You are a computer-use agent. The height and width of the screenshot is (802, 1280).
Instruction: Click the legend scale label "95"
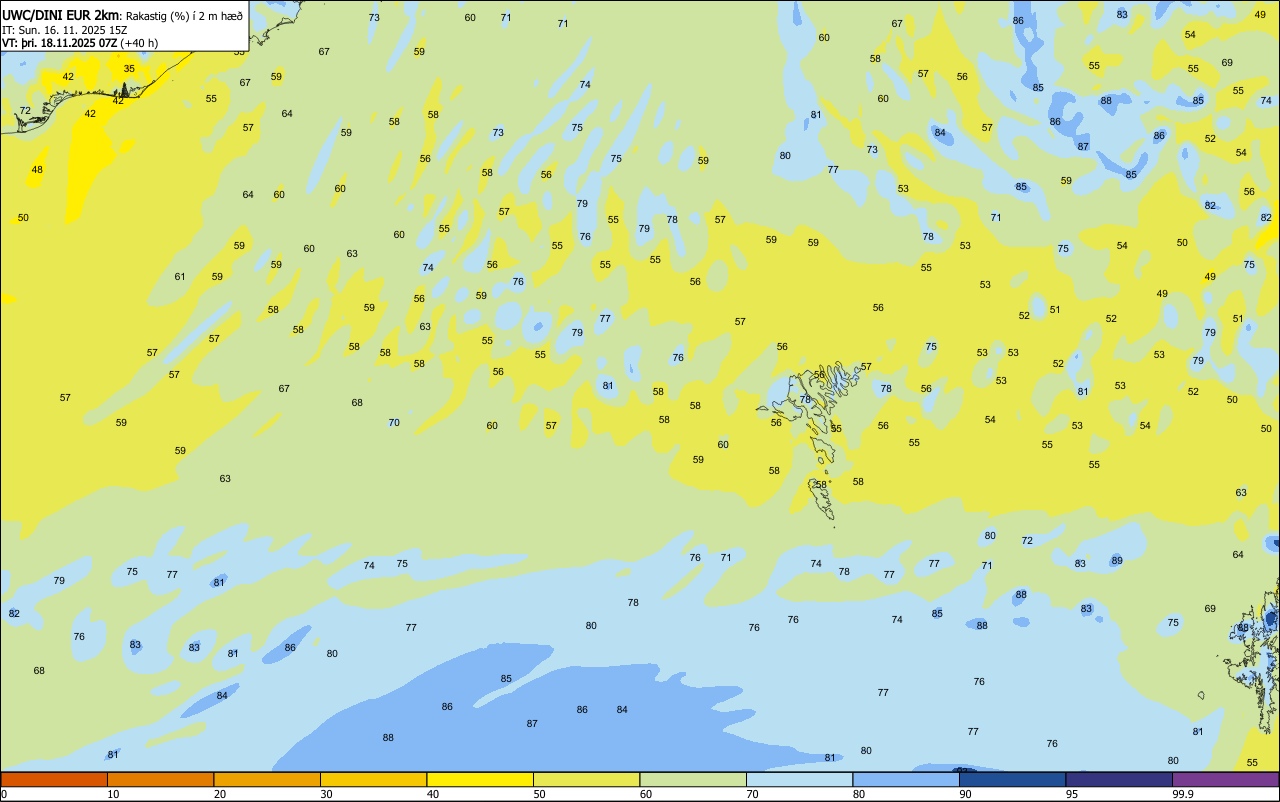point(1071,794)
